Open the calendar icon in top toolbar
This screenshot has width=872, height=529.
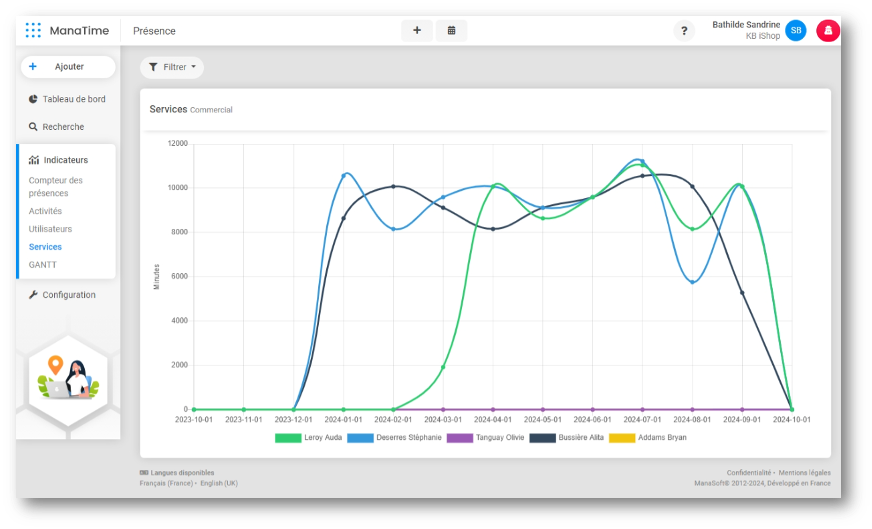pos(452,31)
